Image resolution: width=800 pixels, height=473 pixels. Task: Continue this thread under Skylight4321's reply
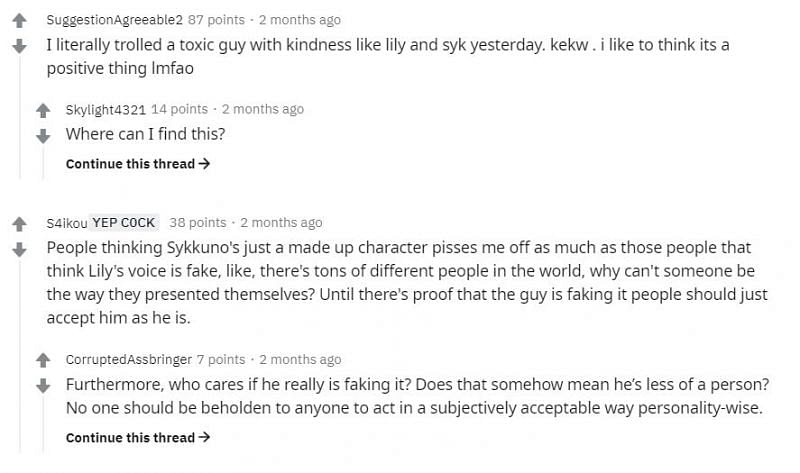(137, 164)
